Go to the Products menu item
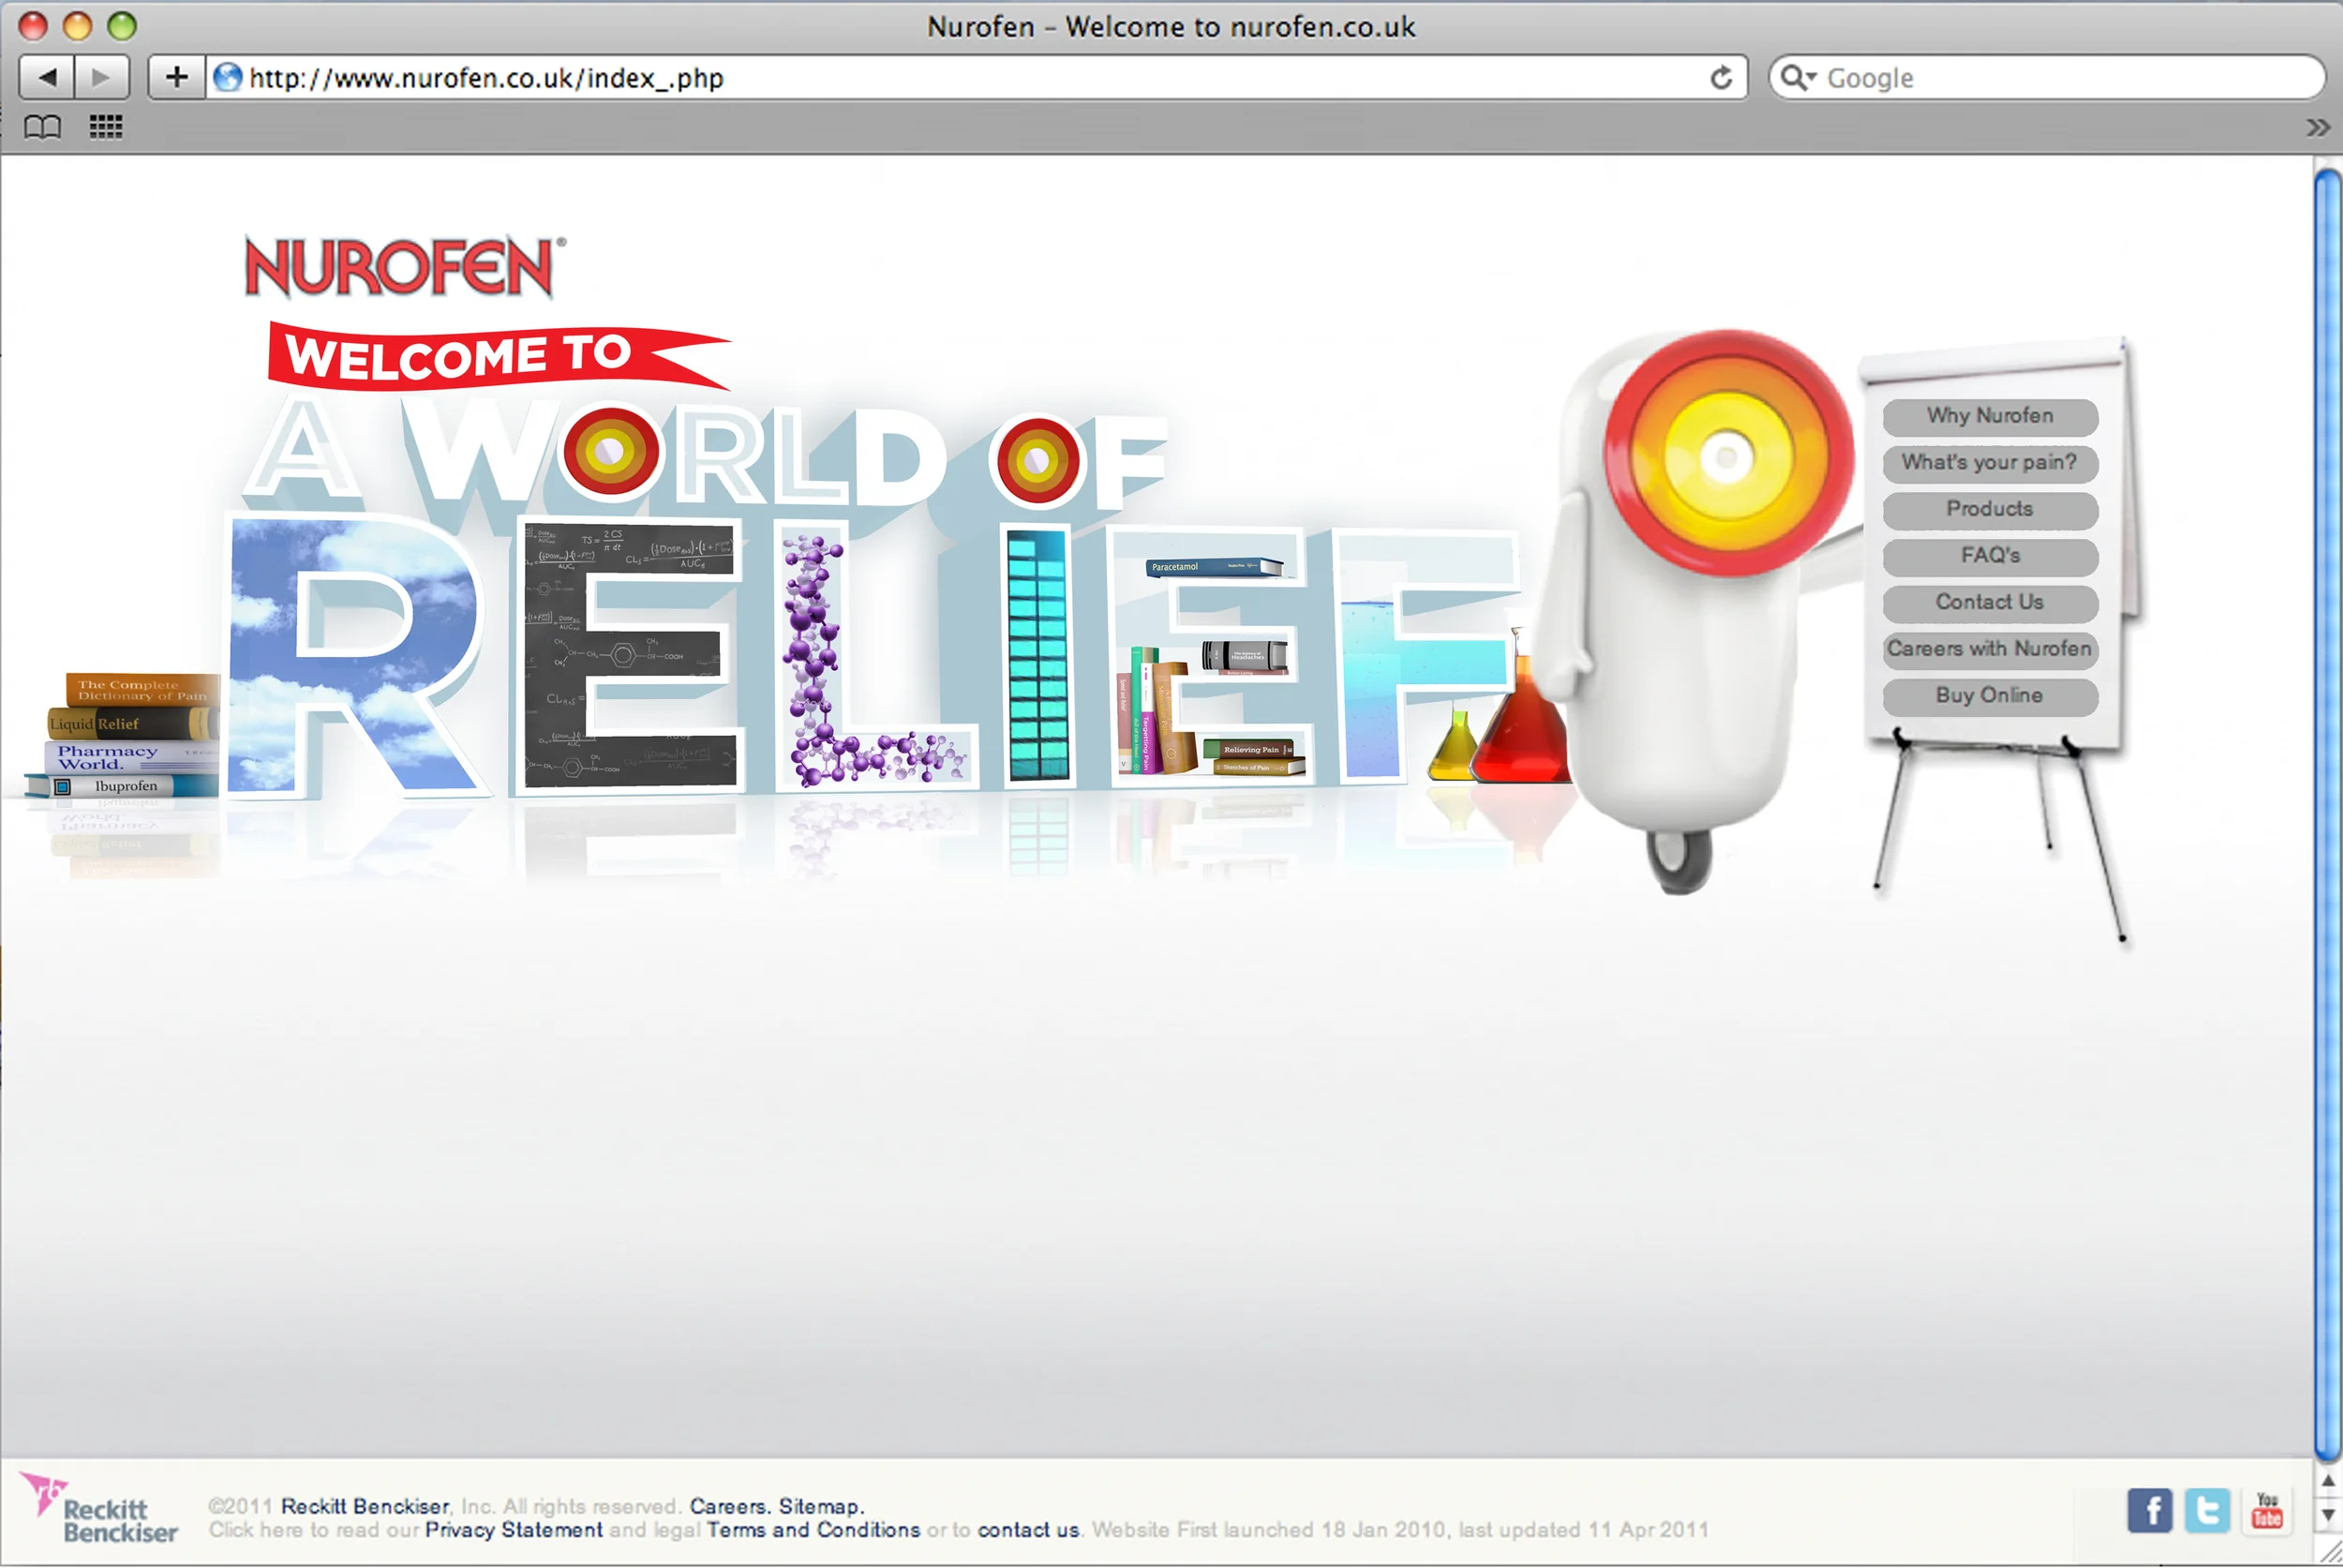 1989,509
